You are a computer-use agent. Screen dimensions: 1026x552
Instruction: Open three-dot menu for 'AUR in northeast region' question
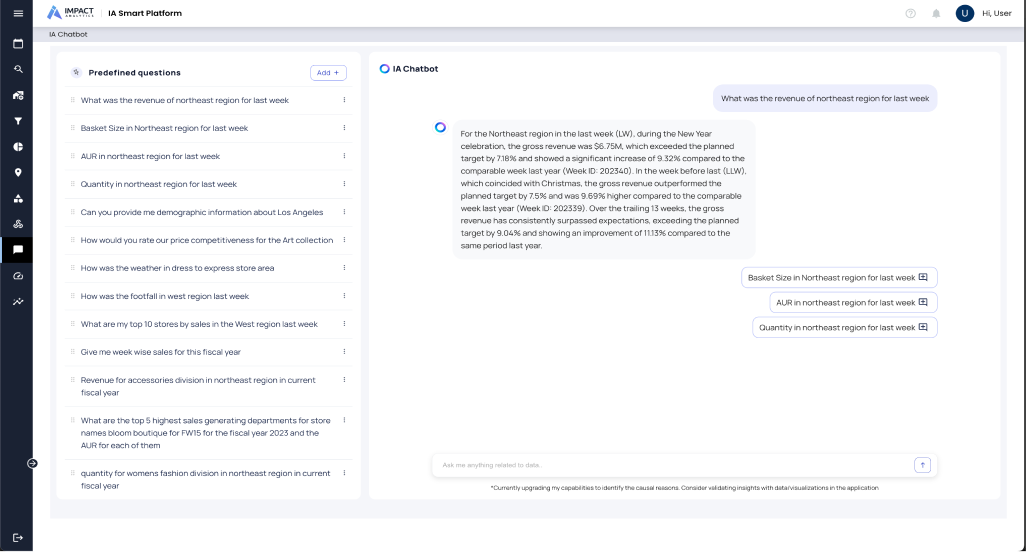(344, 156)
